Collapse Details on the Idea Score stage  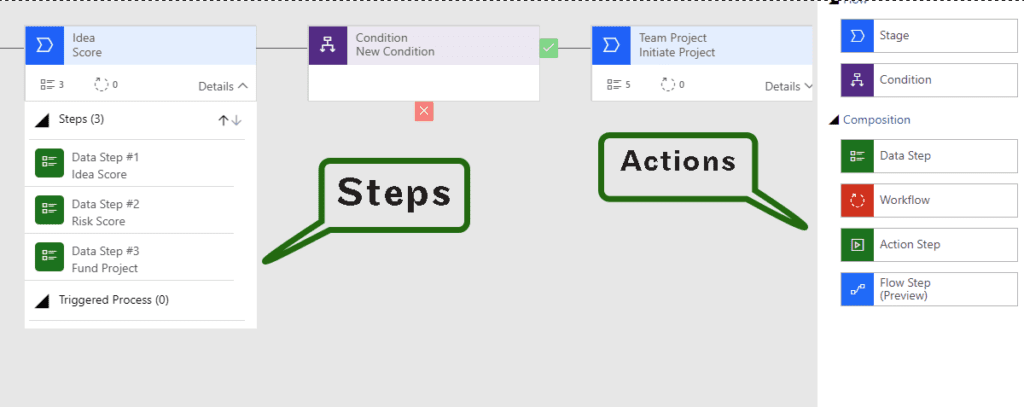(223, 86)
